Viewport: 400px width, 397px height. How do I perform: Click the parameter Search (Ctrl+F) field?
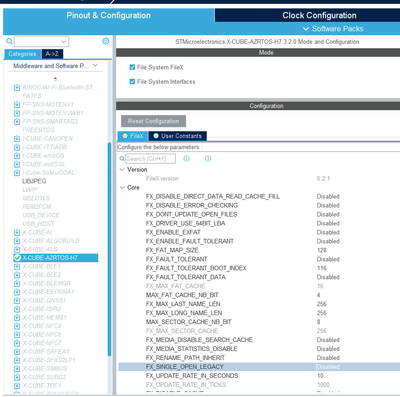[150, 159]
